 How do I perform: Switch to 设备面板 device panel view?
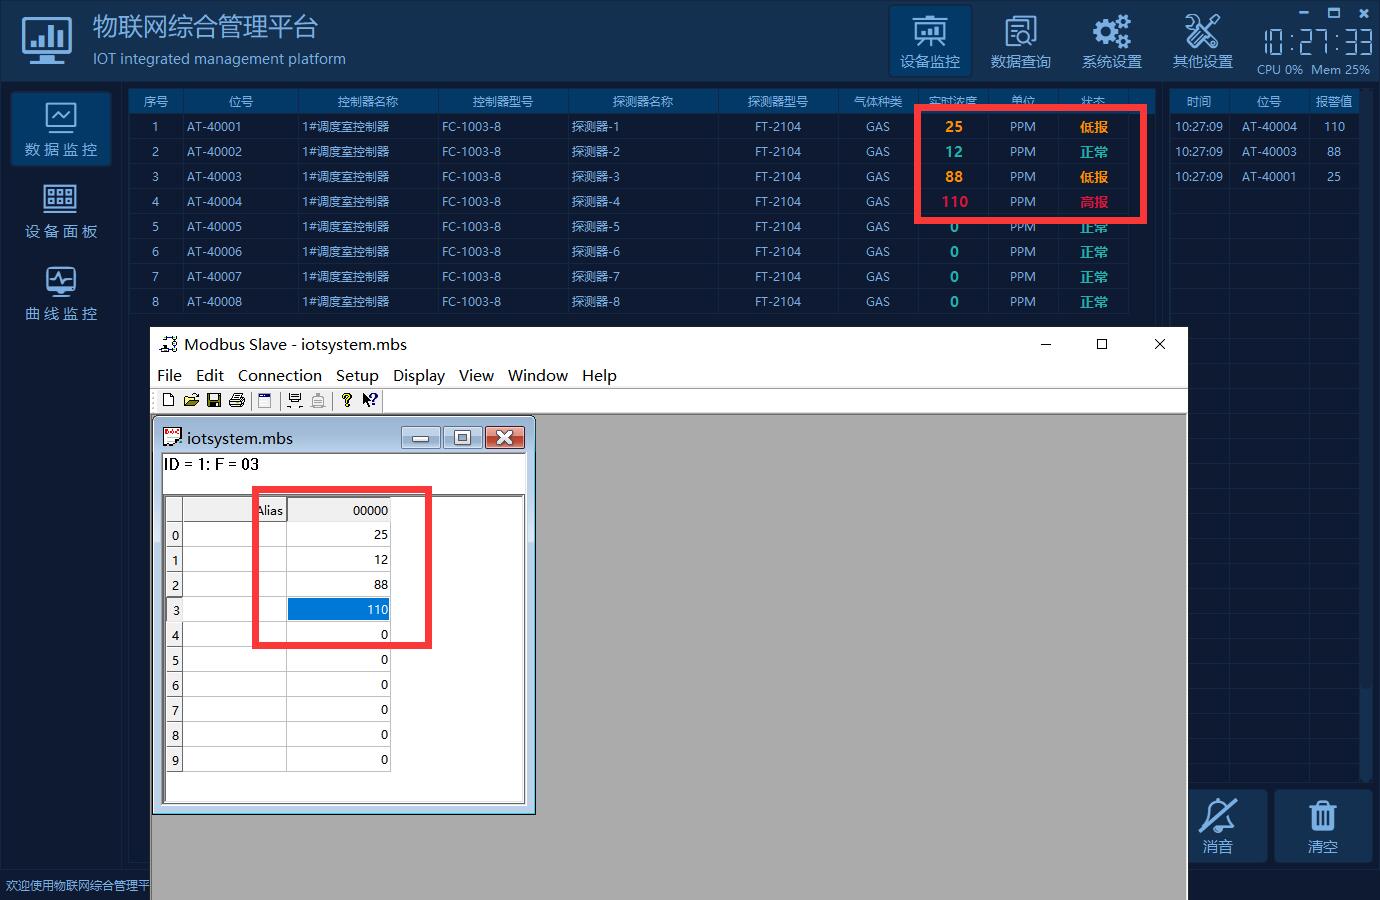tap(61, 211)
